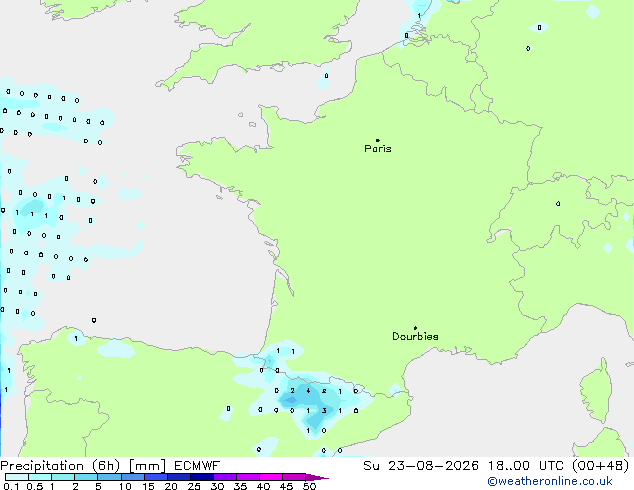634x490 pixels.
Task: Click the '0.5' legend label
Action: [35, 486]
